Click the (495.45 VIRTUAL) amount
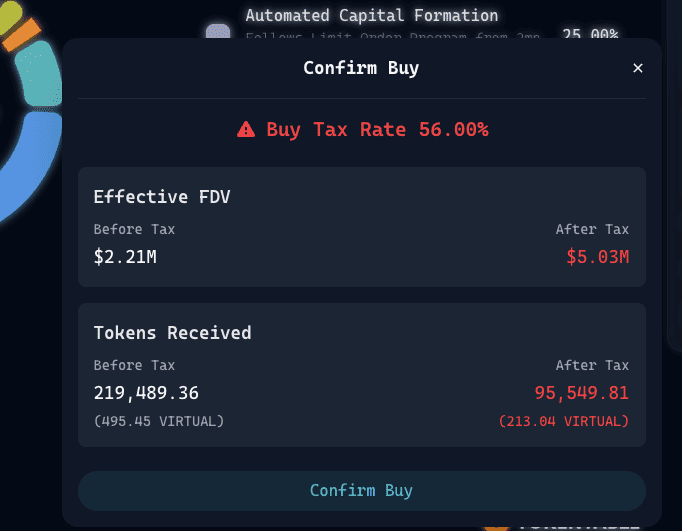The width and height of the screenshot is (682, 531). pyautogui.click(x=159, y=421)
